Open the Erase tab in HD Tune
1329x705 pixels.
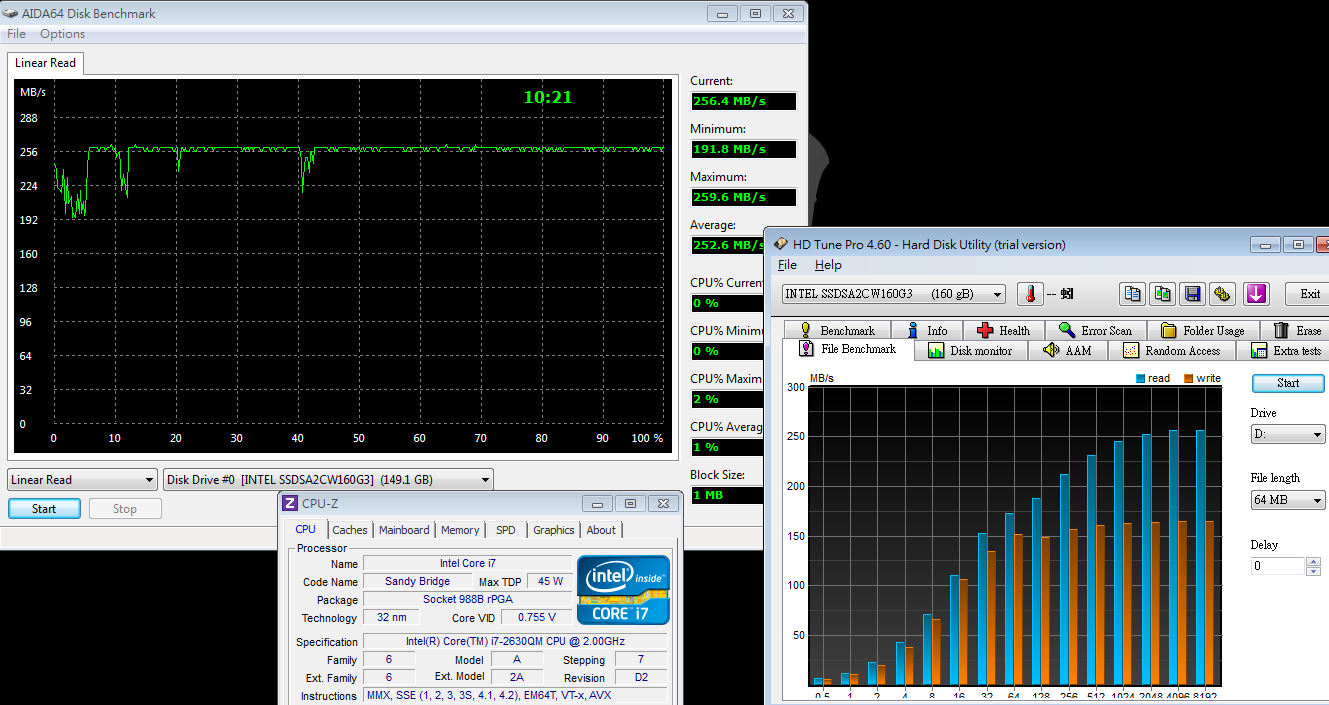tap(1296, 330)
